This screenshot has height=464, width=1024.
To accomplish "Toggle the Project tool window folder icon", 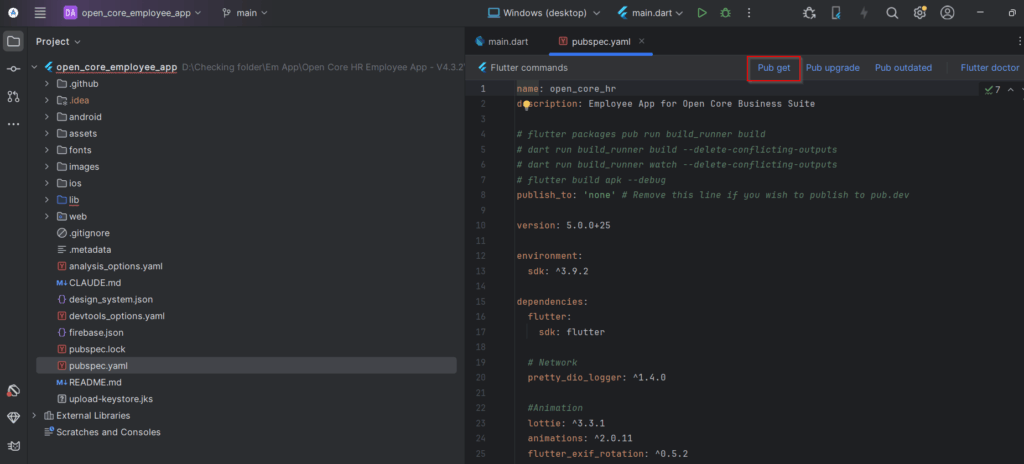I will pyautogui.click(x=13, y=41).
